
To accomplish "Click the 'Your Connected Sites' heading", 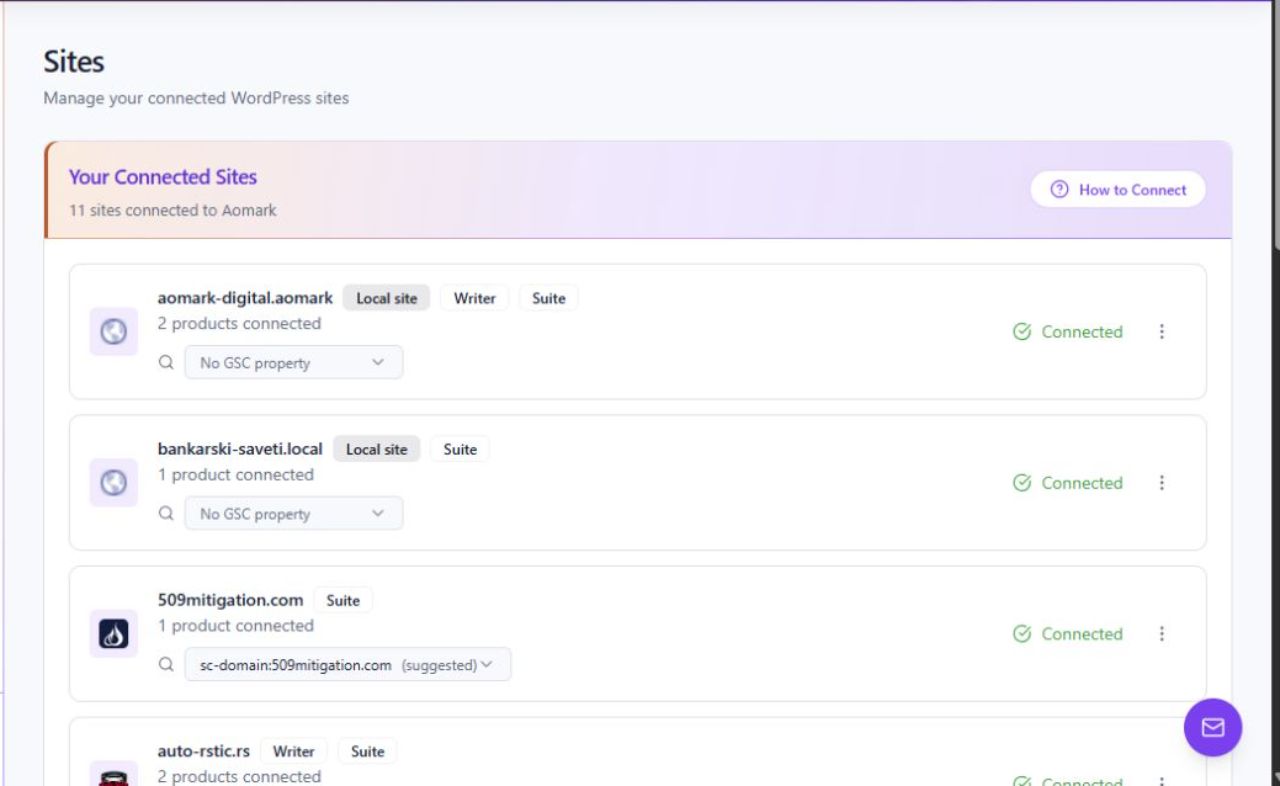I will pos(163,177).
